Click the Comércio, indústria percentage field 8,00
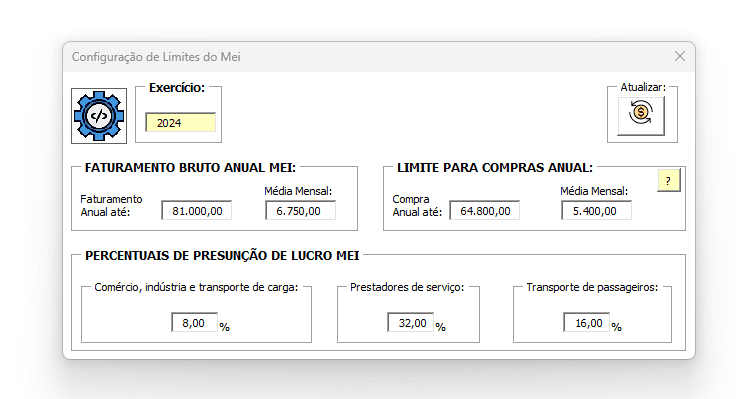 pos(194,323)
